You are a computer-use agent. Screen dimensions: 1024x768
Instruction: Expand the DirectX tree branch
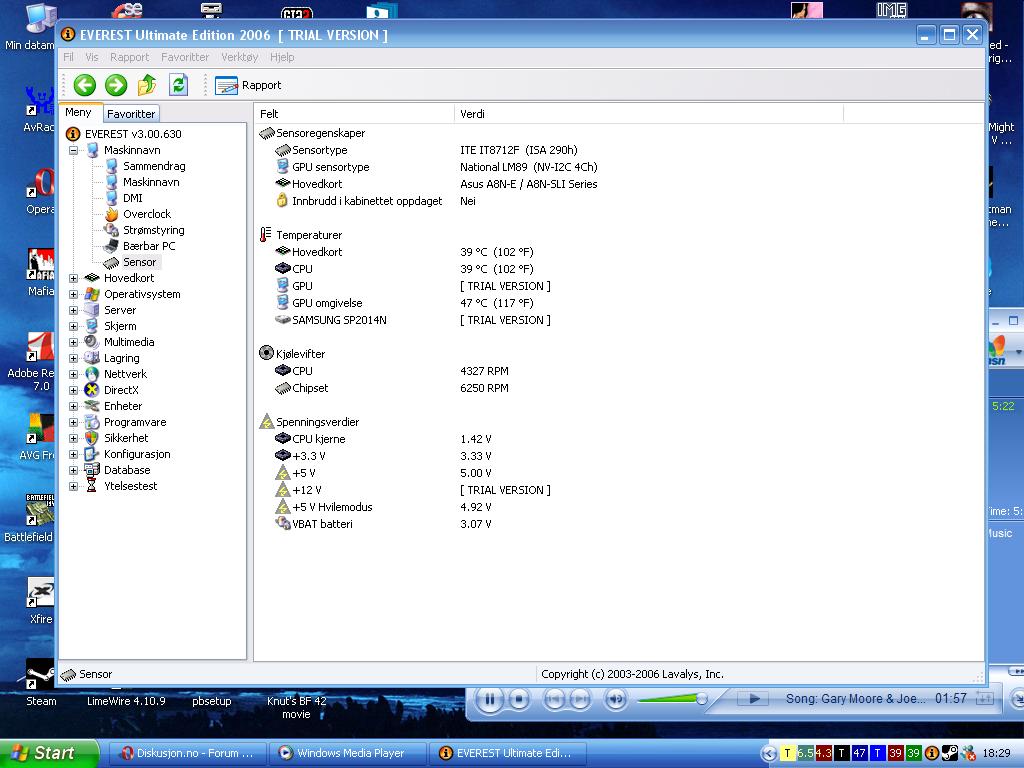[x=73, y=391]
